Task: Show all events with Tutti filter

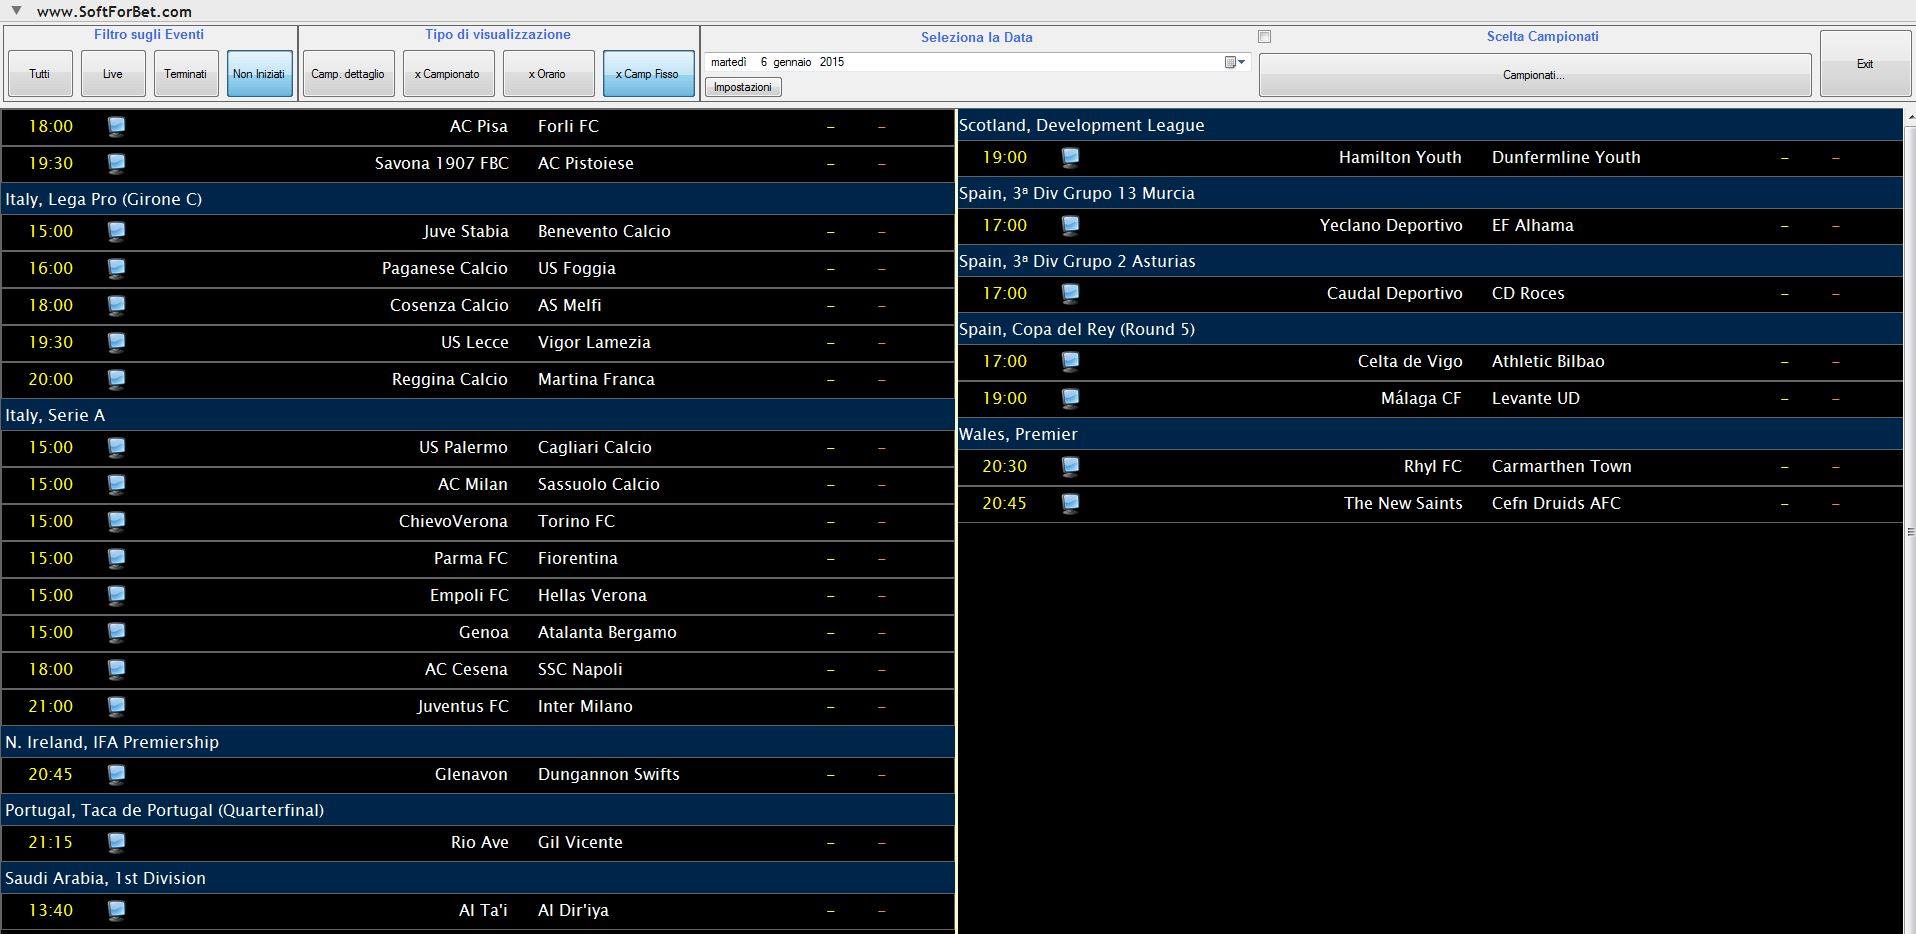Action: pos(40,74)
